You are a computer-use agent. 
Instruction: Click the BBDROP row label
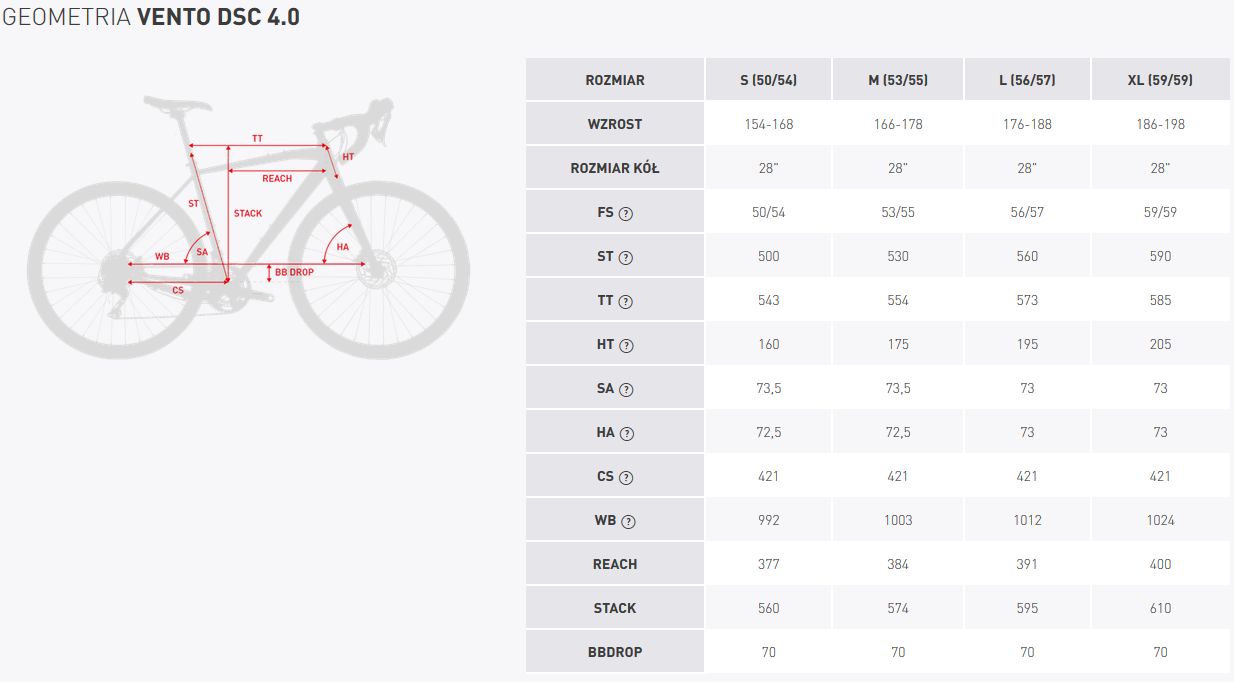pyautogui.click(x=615, y=652)
